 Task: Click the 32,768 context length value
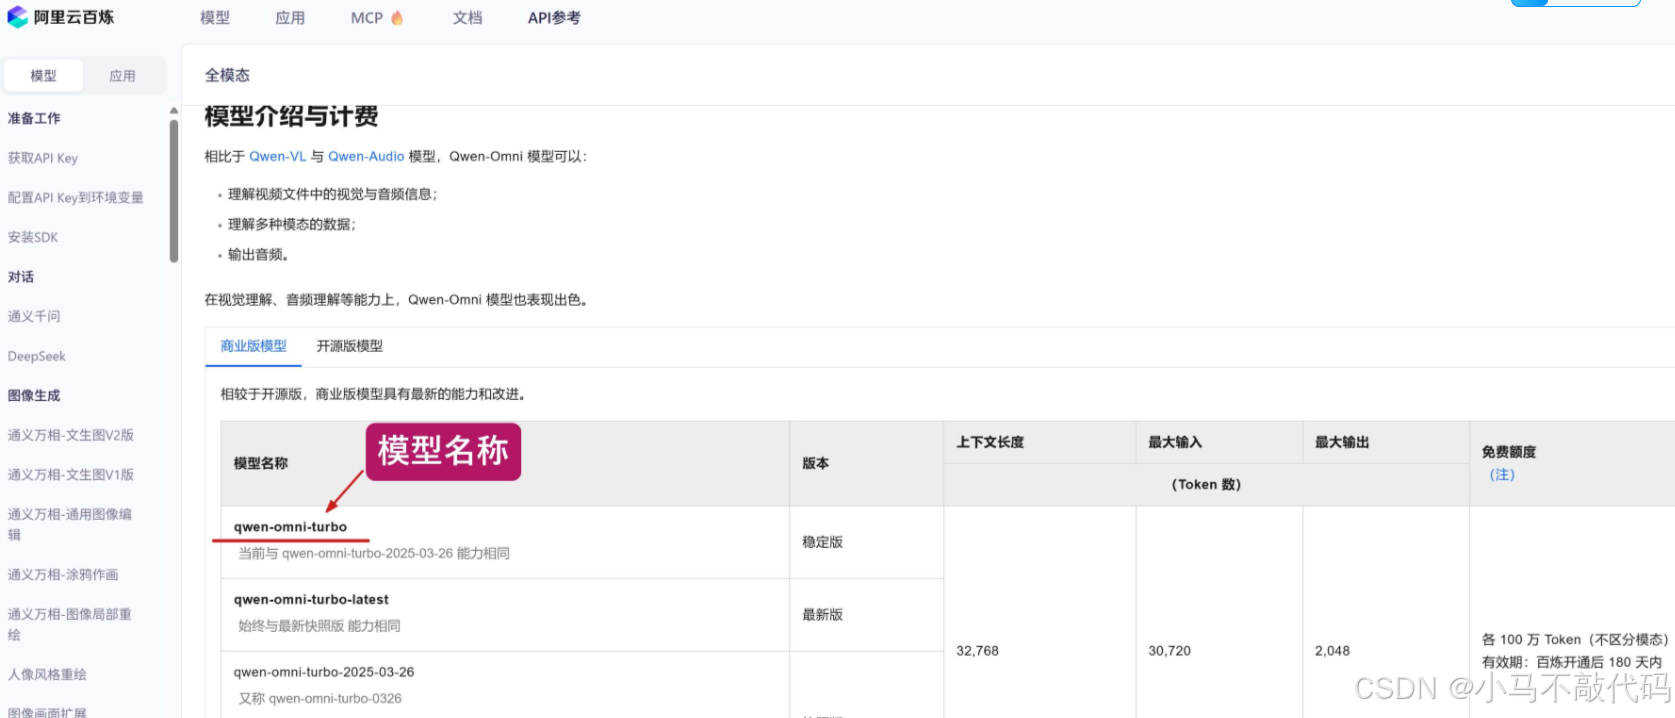977,651
